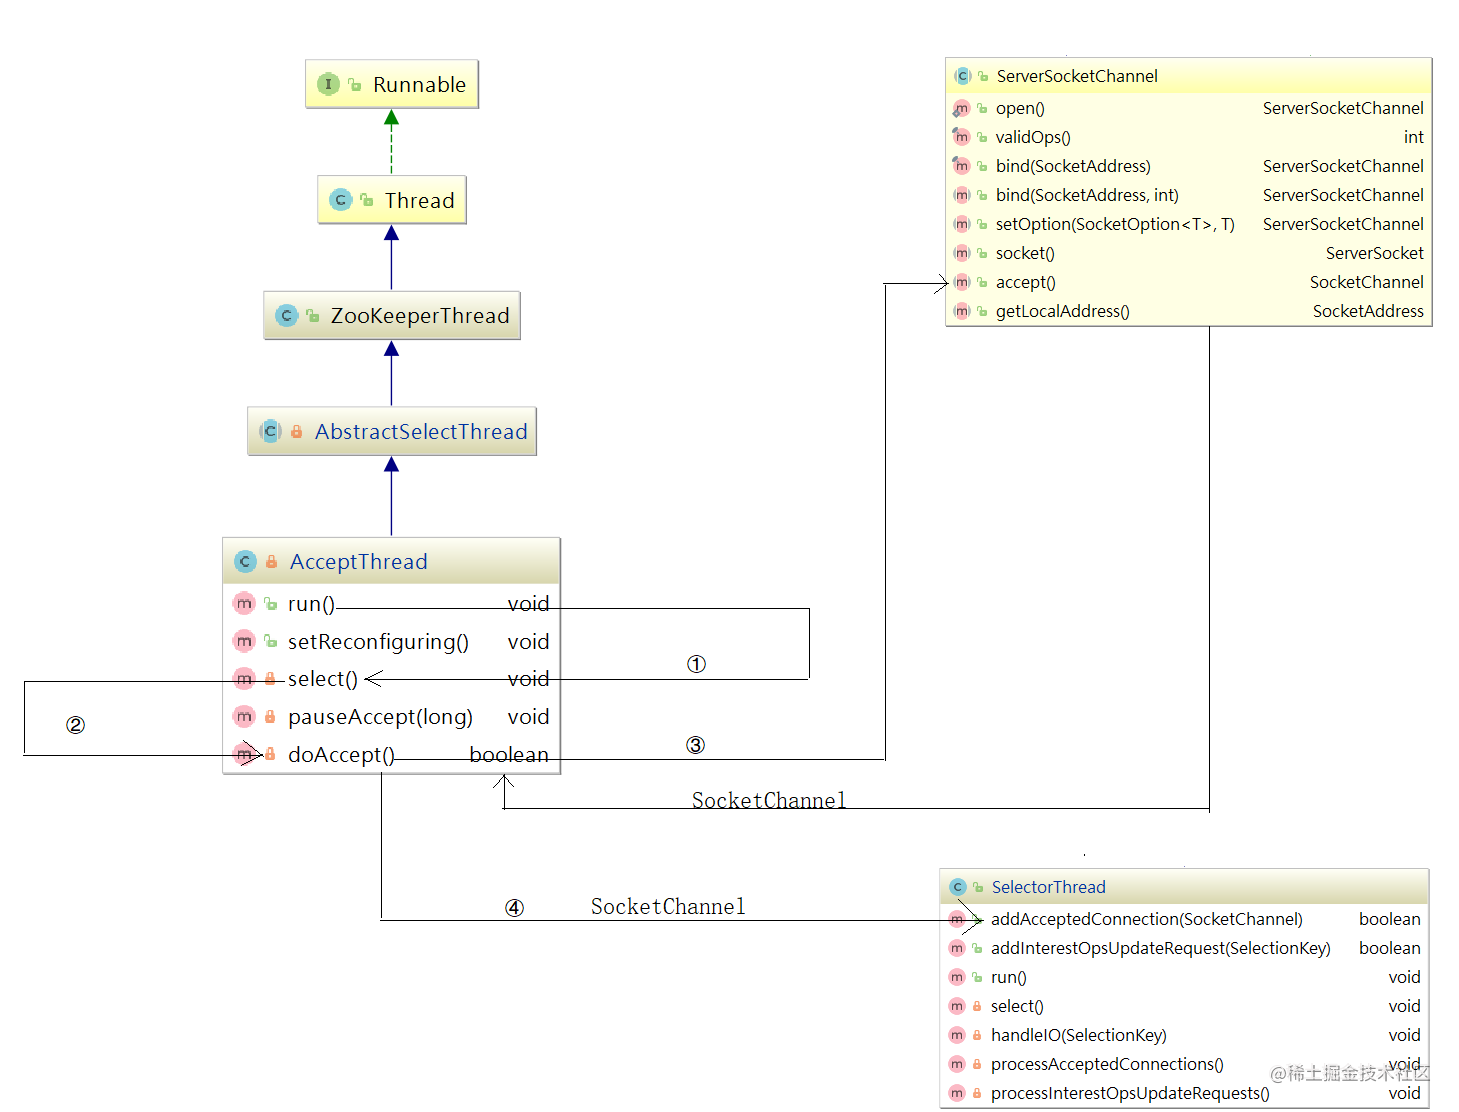Click the socket() method name
This screenshot has height=1112, width=1459.
point(1025,253)
